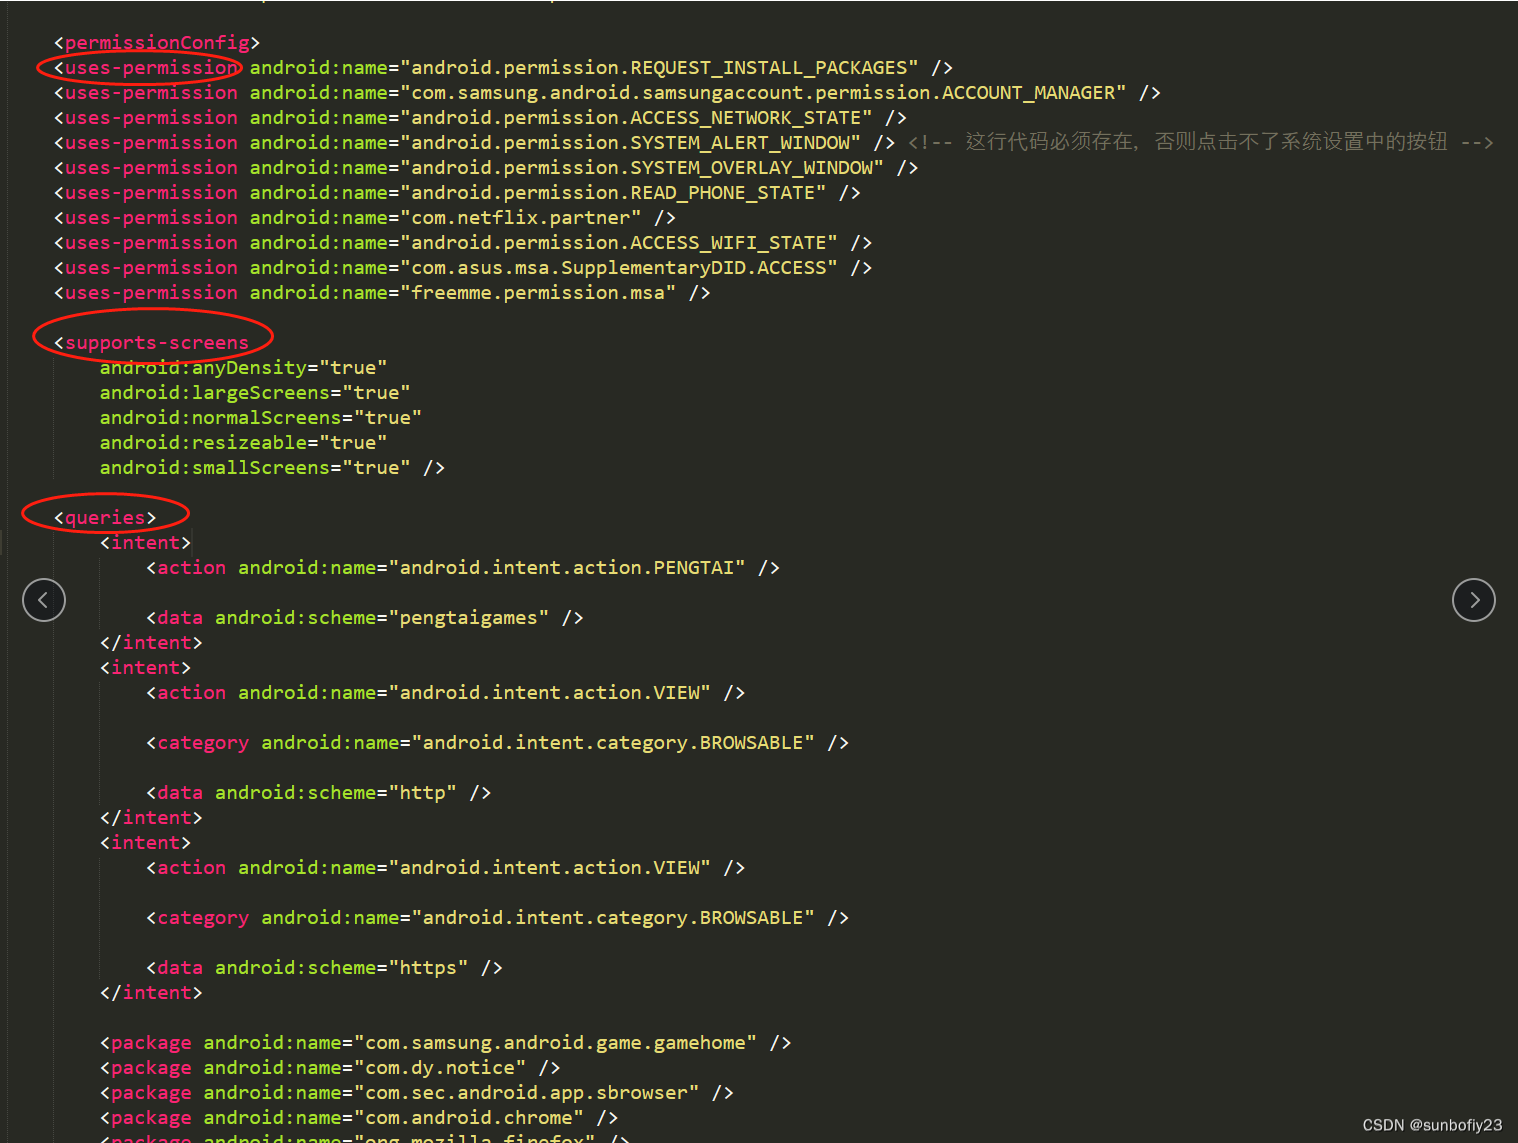Click the right navigation arrow

[x=1474, y=600]
